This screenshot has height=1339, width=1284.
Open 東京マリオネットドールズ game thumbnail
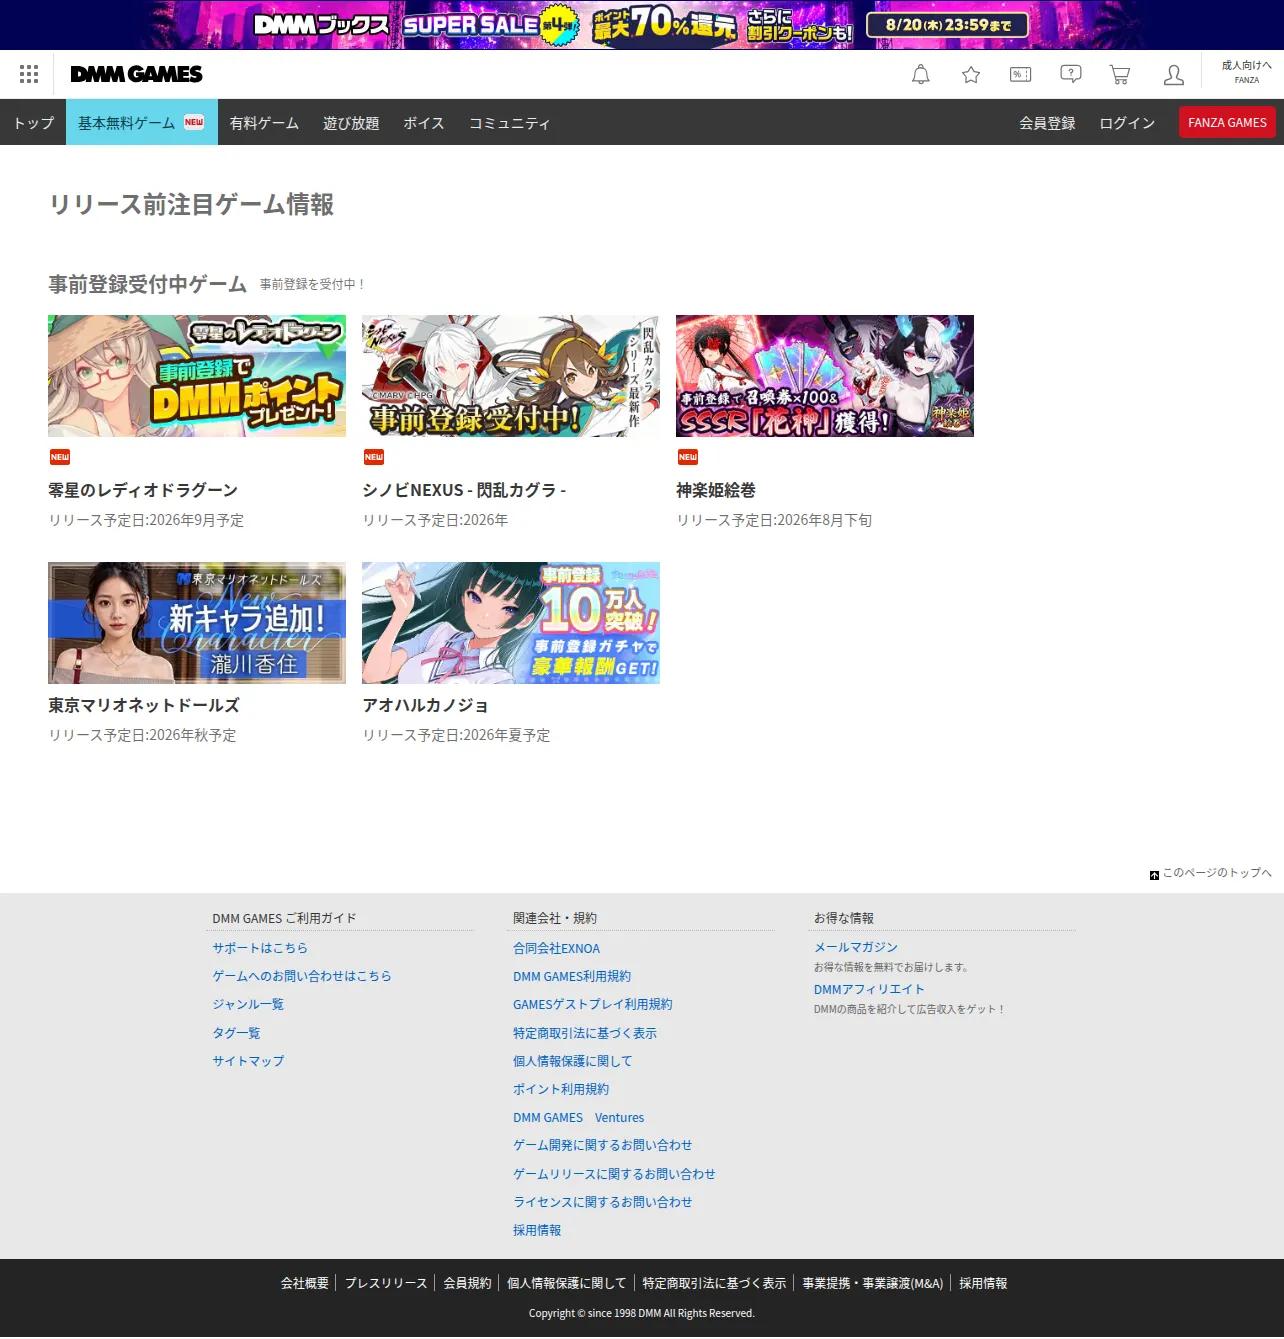[197, 623]
